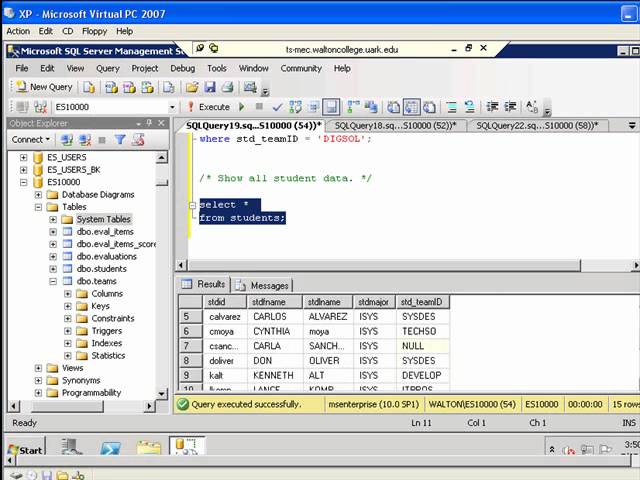The image size is (640, 480).
Task: Open the Query menu
Action: (x=108, y=69)
